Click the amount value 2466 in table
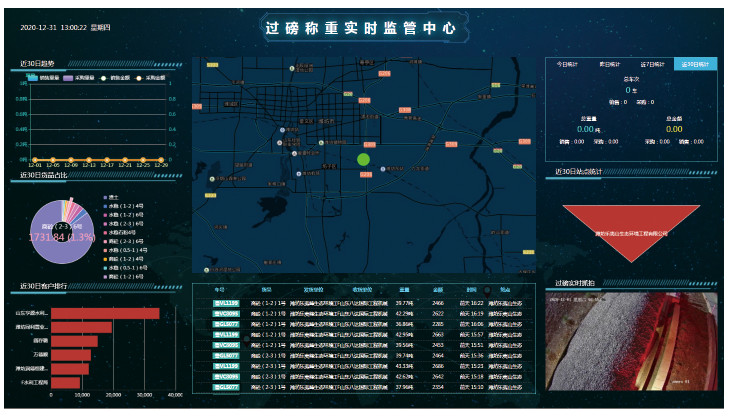 438,304
